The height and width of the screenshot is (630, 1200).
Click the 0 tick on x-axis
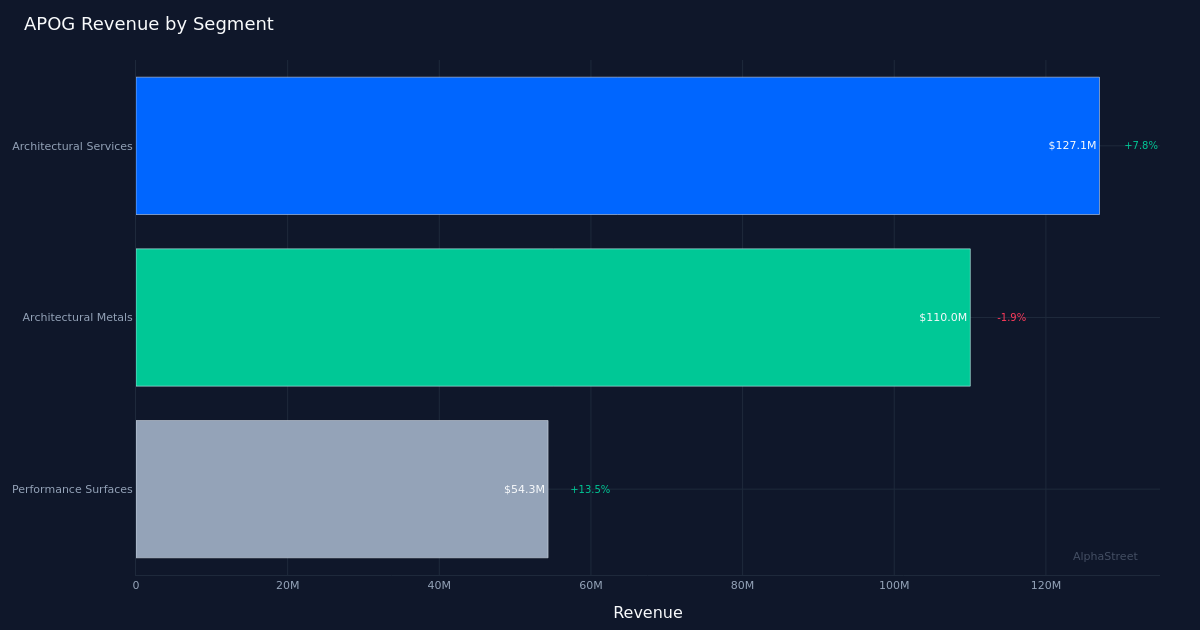coord(136,586)
